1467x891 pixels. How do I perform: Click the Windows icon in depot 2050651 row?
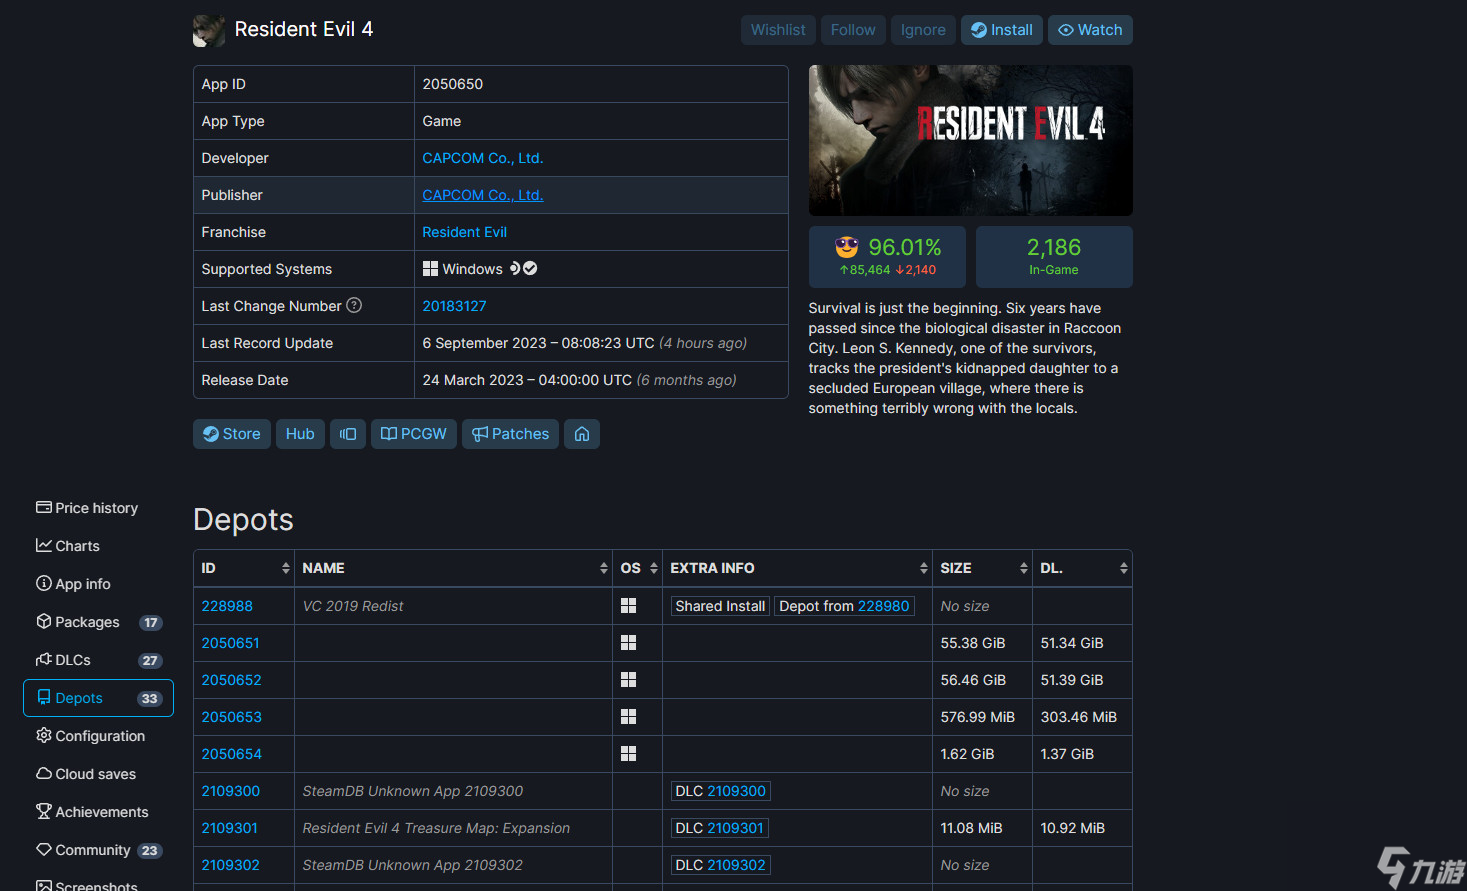(x=628, y=642)
